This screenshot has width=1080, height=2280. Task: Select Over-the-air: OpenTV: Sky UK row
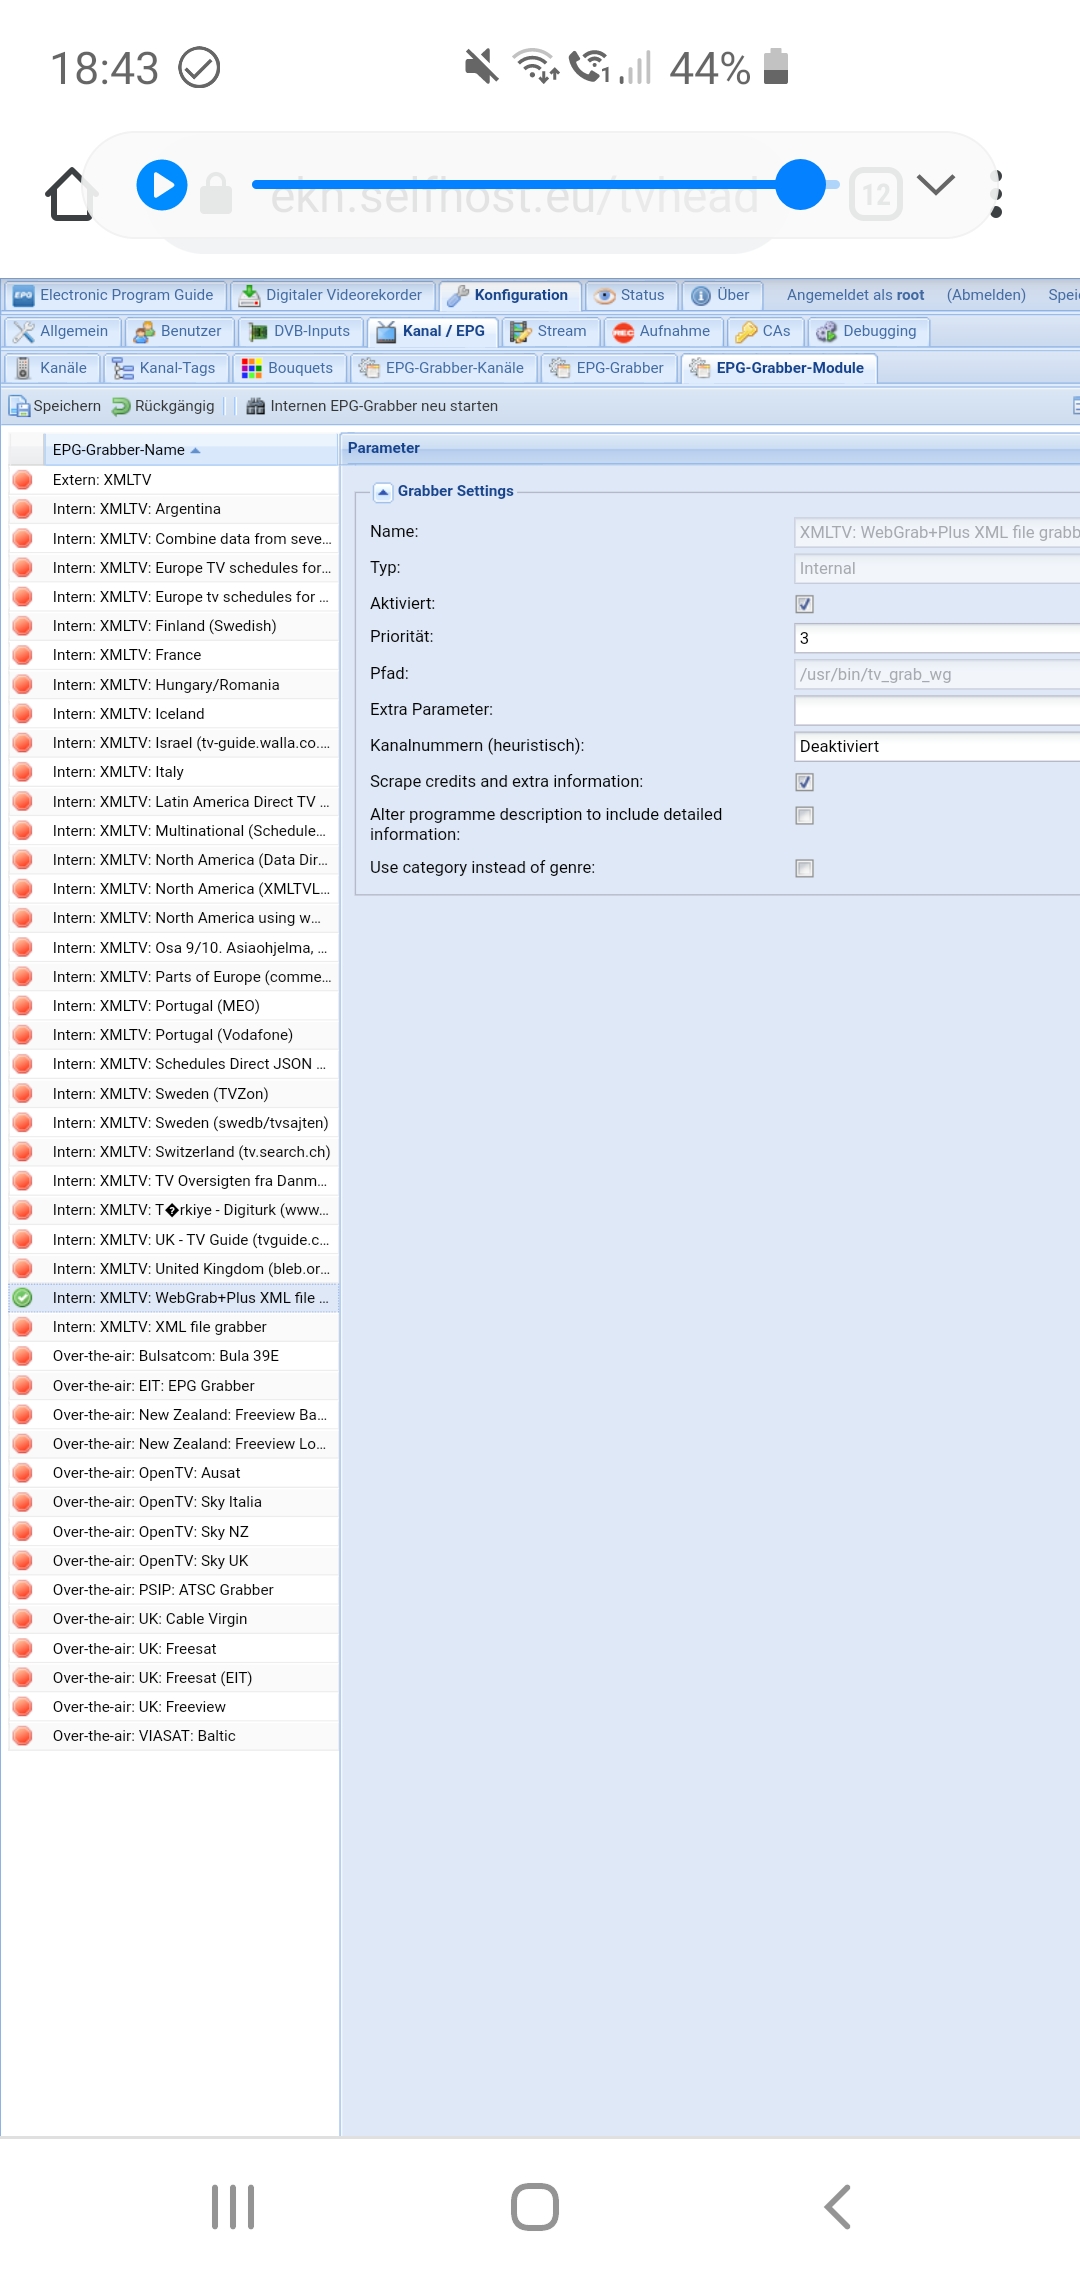point(173,1561)
